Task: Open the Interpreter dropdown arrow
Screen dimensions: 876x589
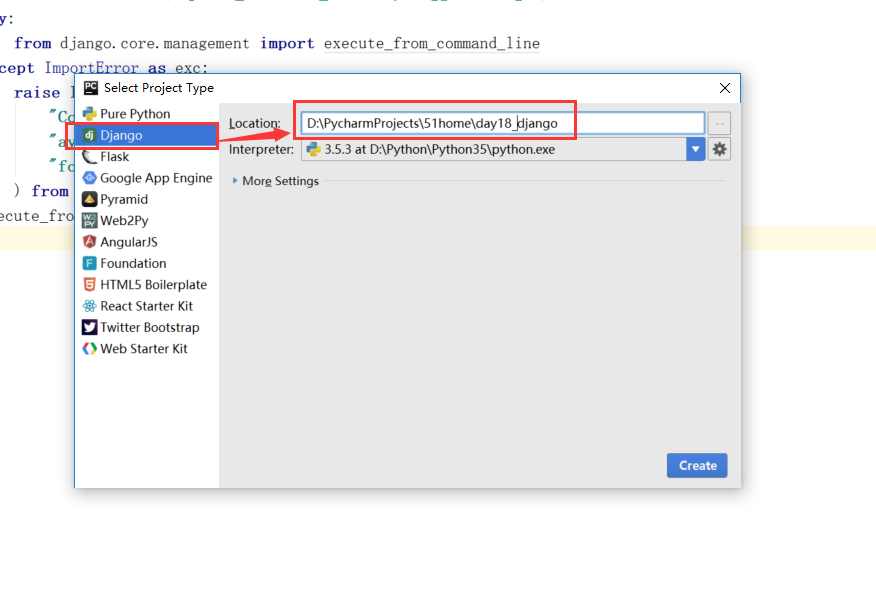Action: (x=696, y=149)
